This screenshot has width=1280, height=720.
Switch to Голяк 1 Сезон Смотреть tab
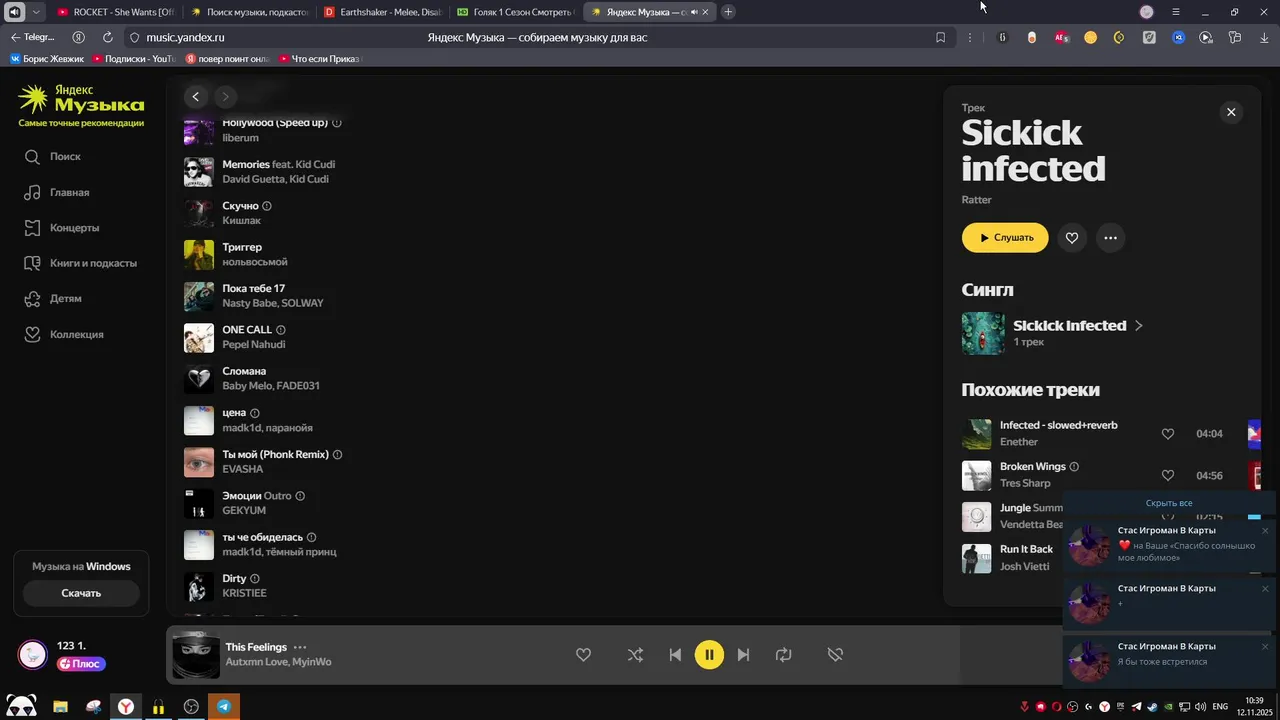[x=515, y=12]
